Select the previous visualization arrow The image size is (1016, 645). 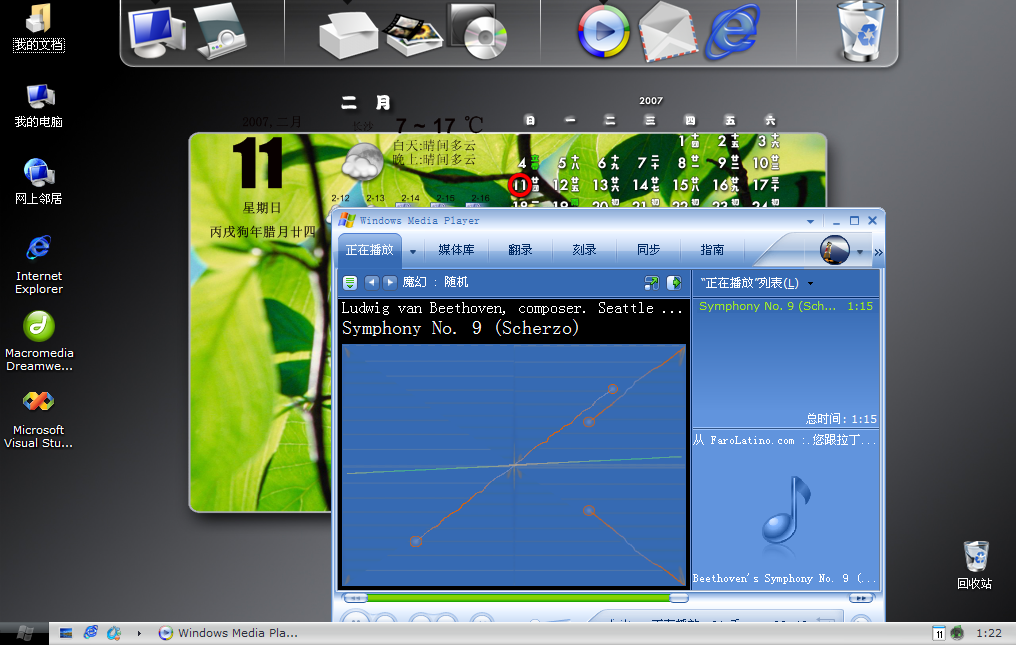tap(372, 282)
